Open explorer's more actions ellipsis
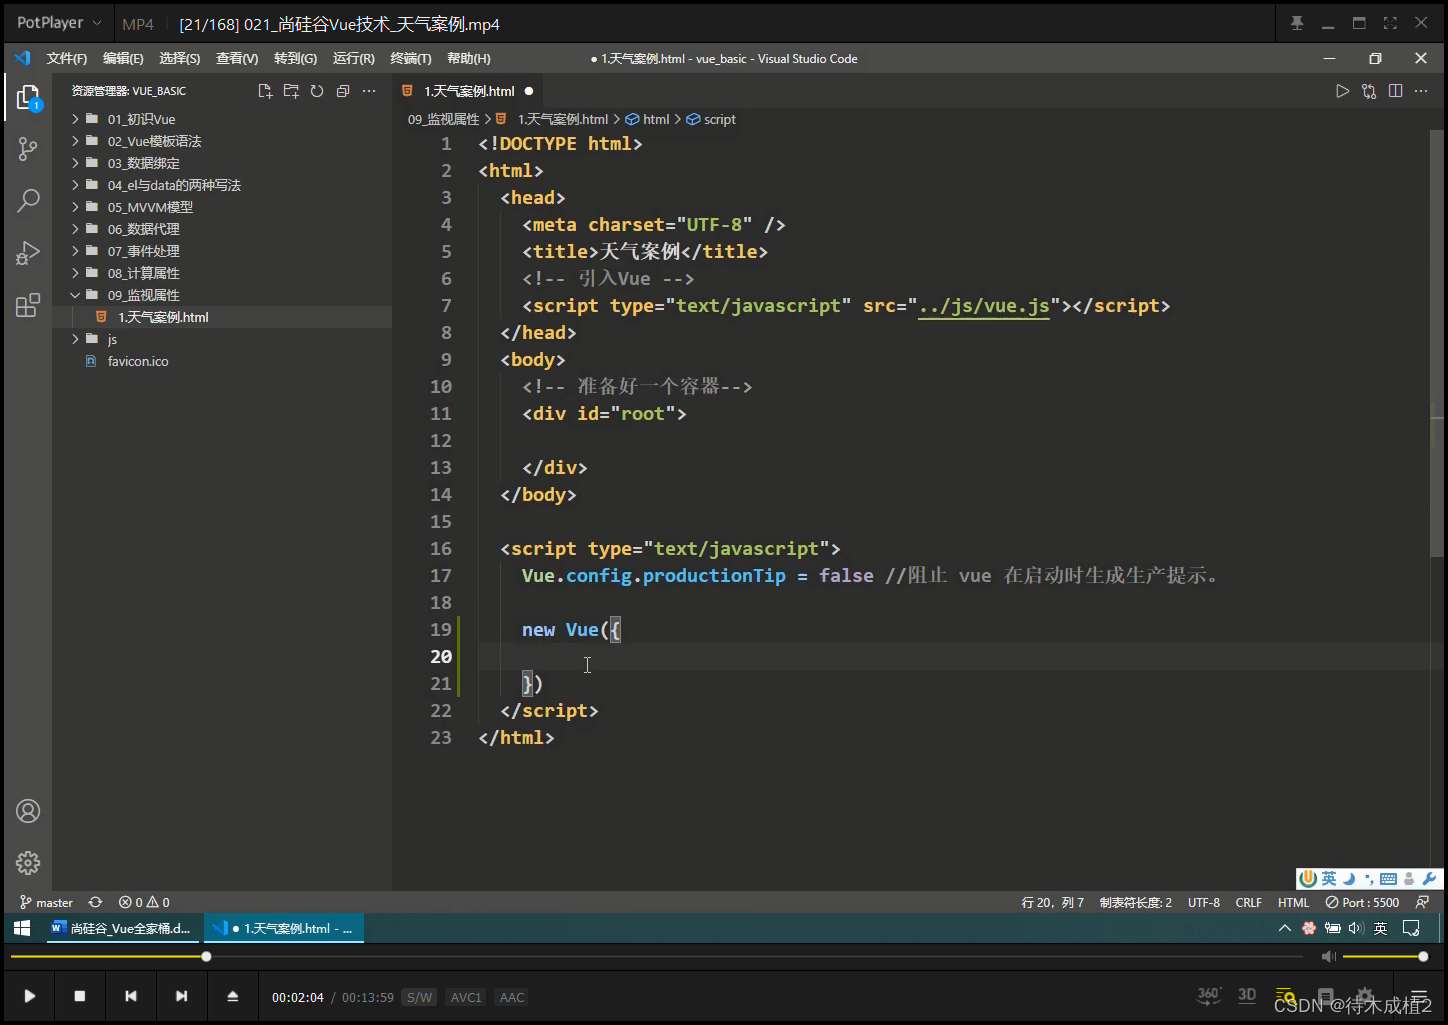This screenshot has height=1025, width=1448. (x=369, y=91)
